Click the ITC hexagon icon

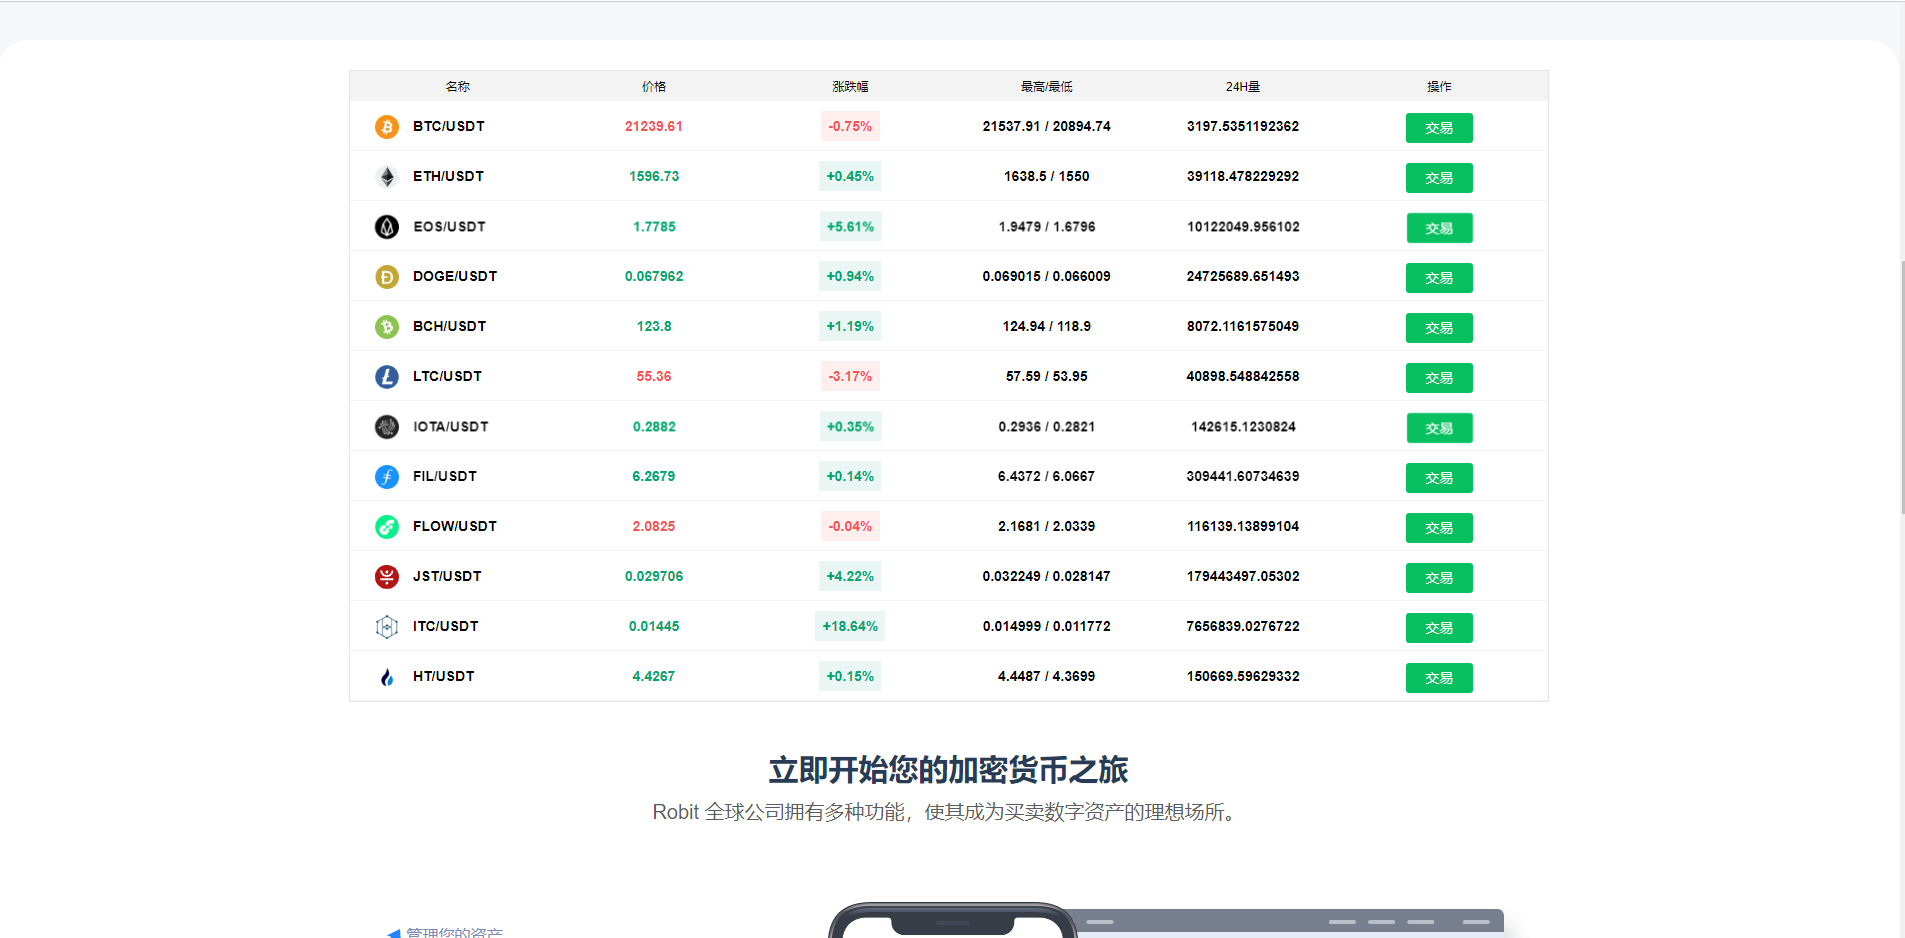click(x=386, y=627)
